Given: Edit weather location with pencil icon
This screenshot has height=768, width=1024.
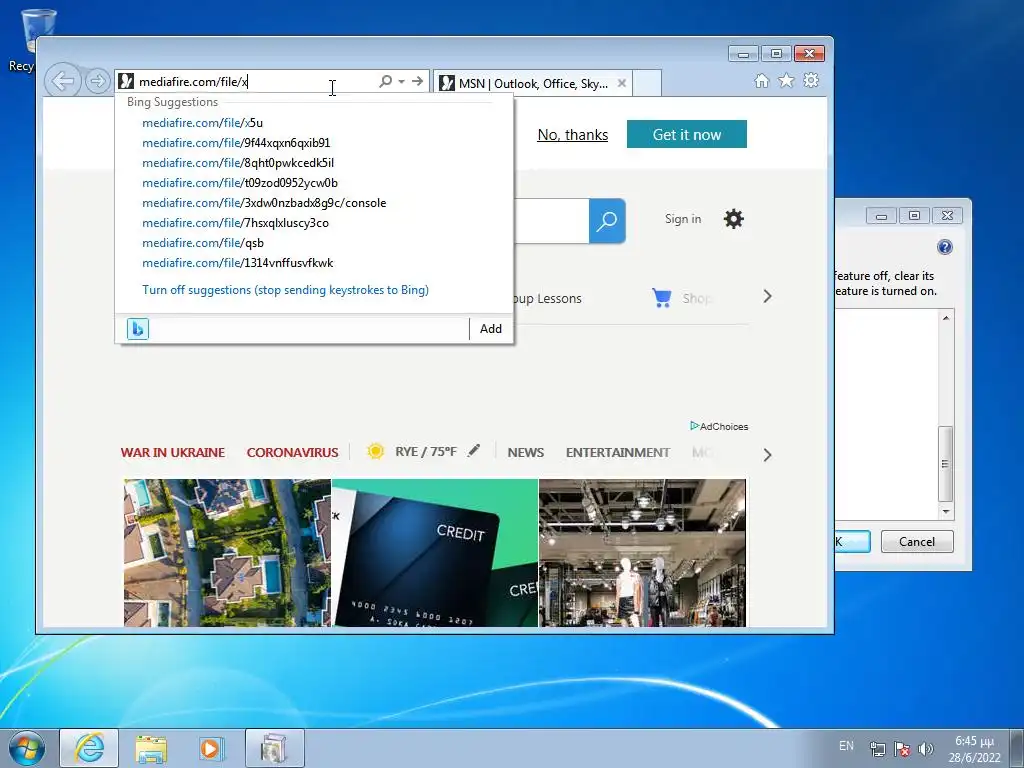Looking at the screenshot, I should (473, 450).
